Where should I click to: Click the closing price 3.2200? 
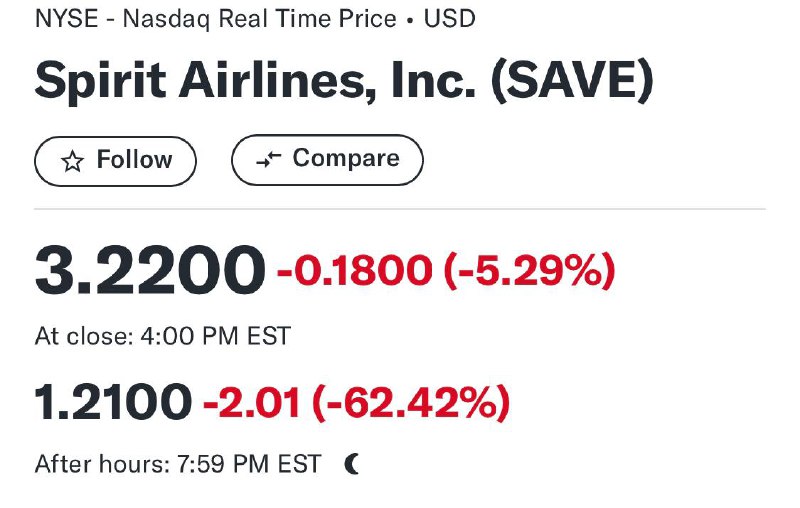tap(150, 270)
